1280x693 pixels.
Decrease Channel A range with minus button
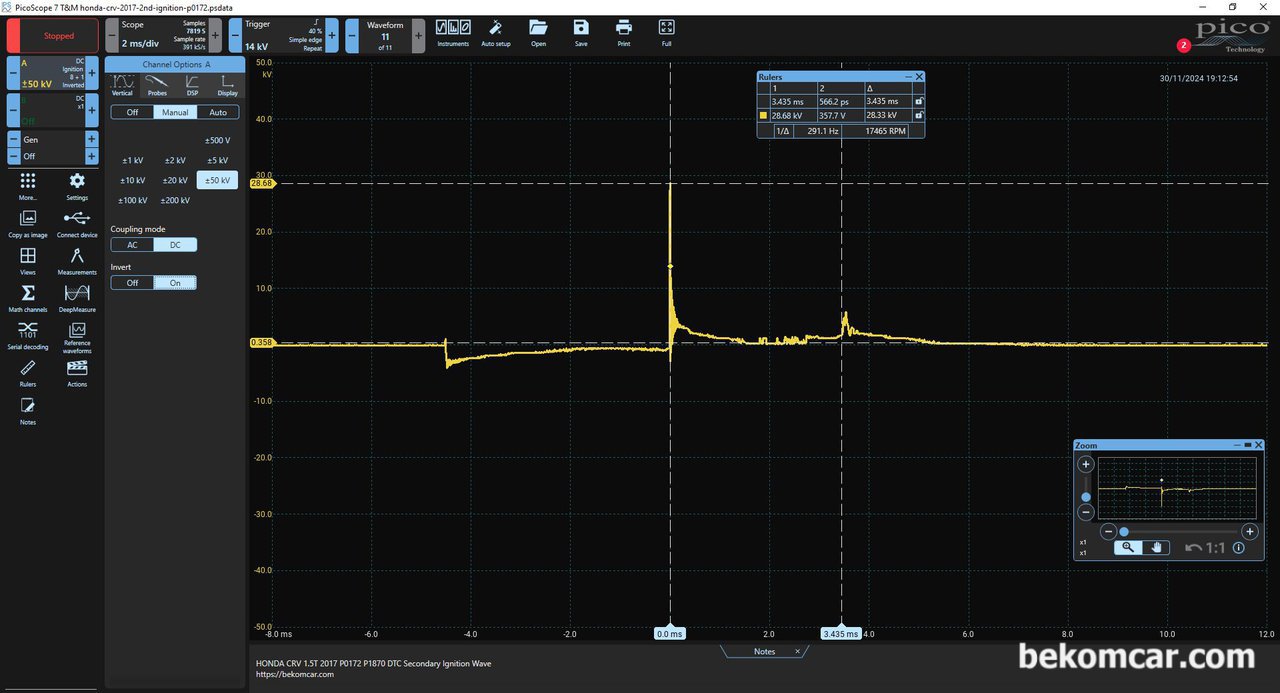[x=13, y=73]
